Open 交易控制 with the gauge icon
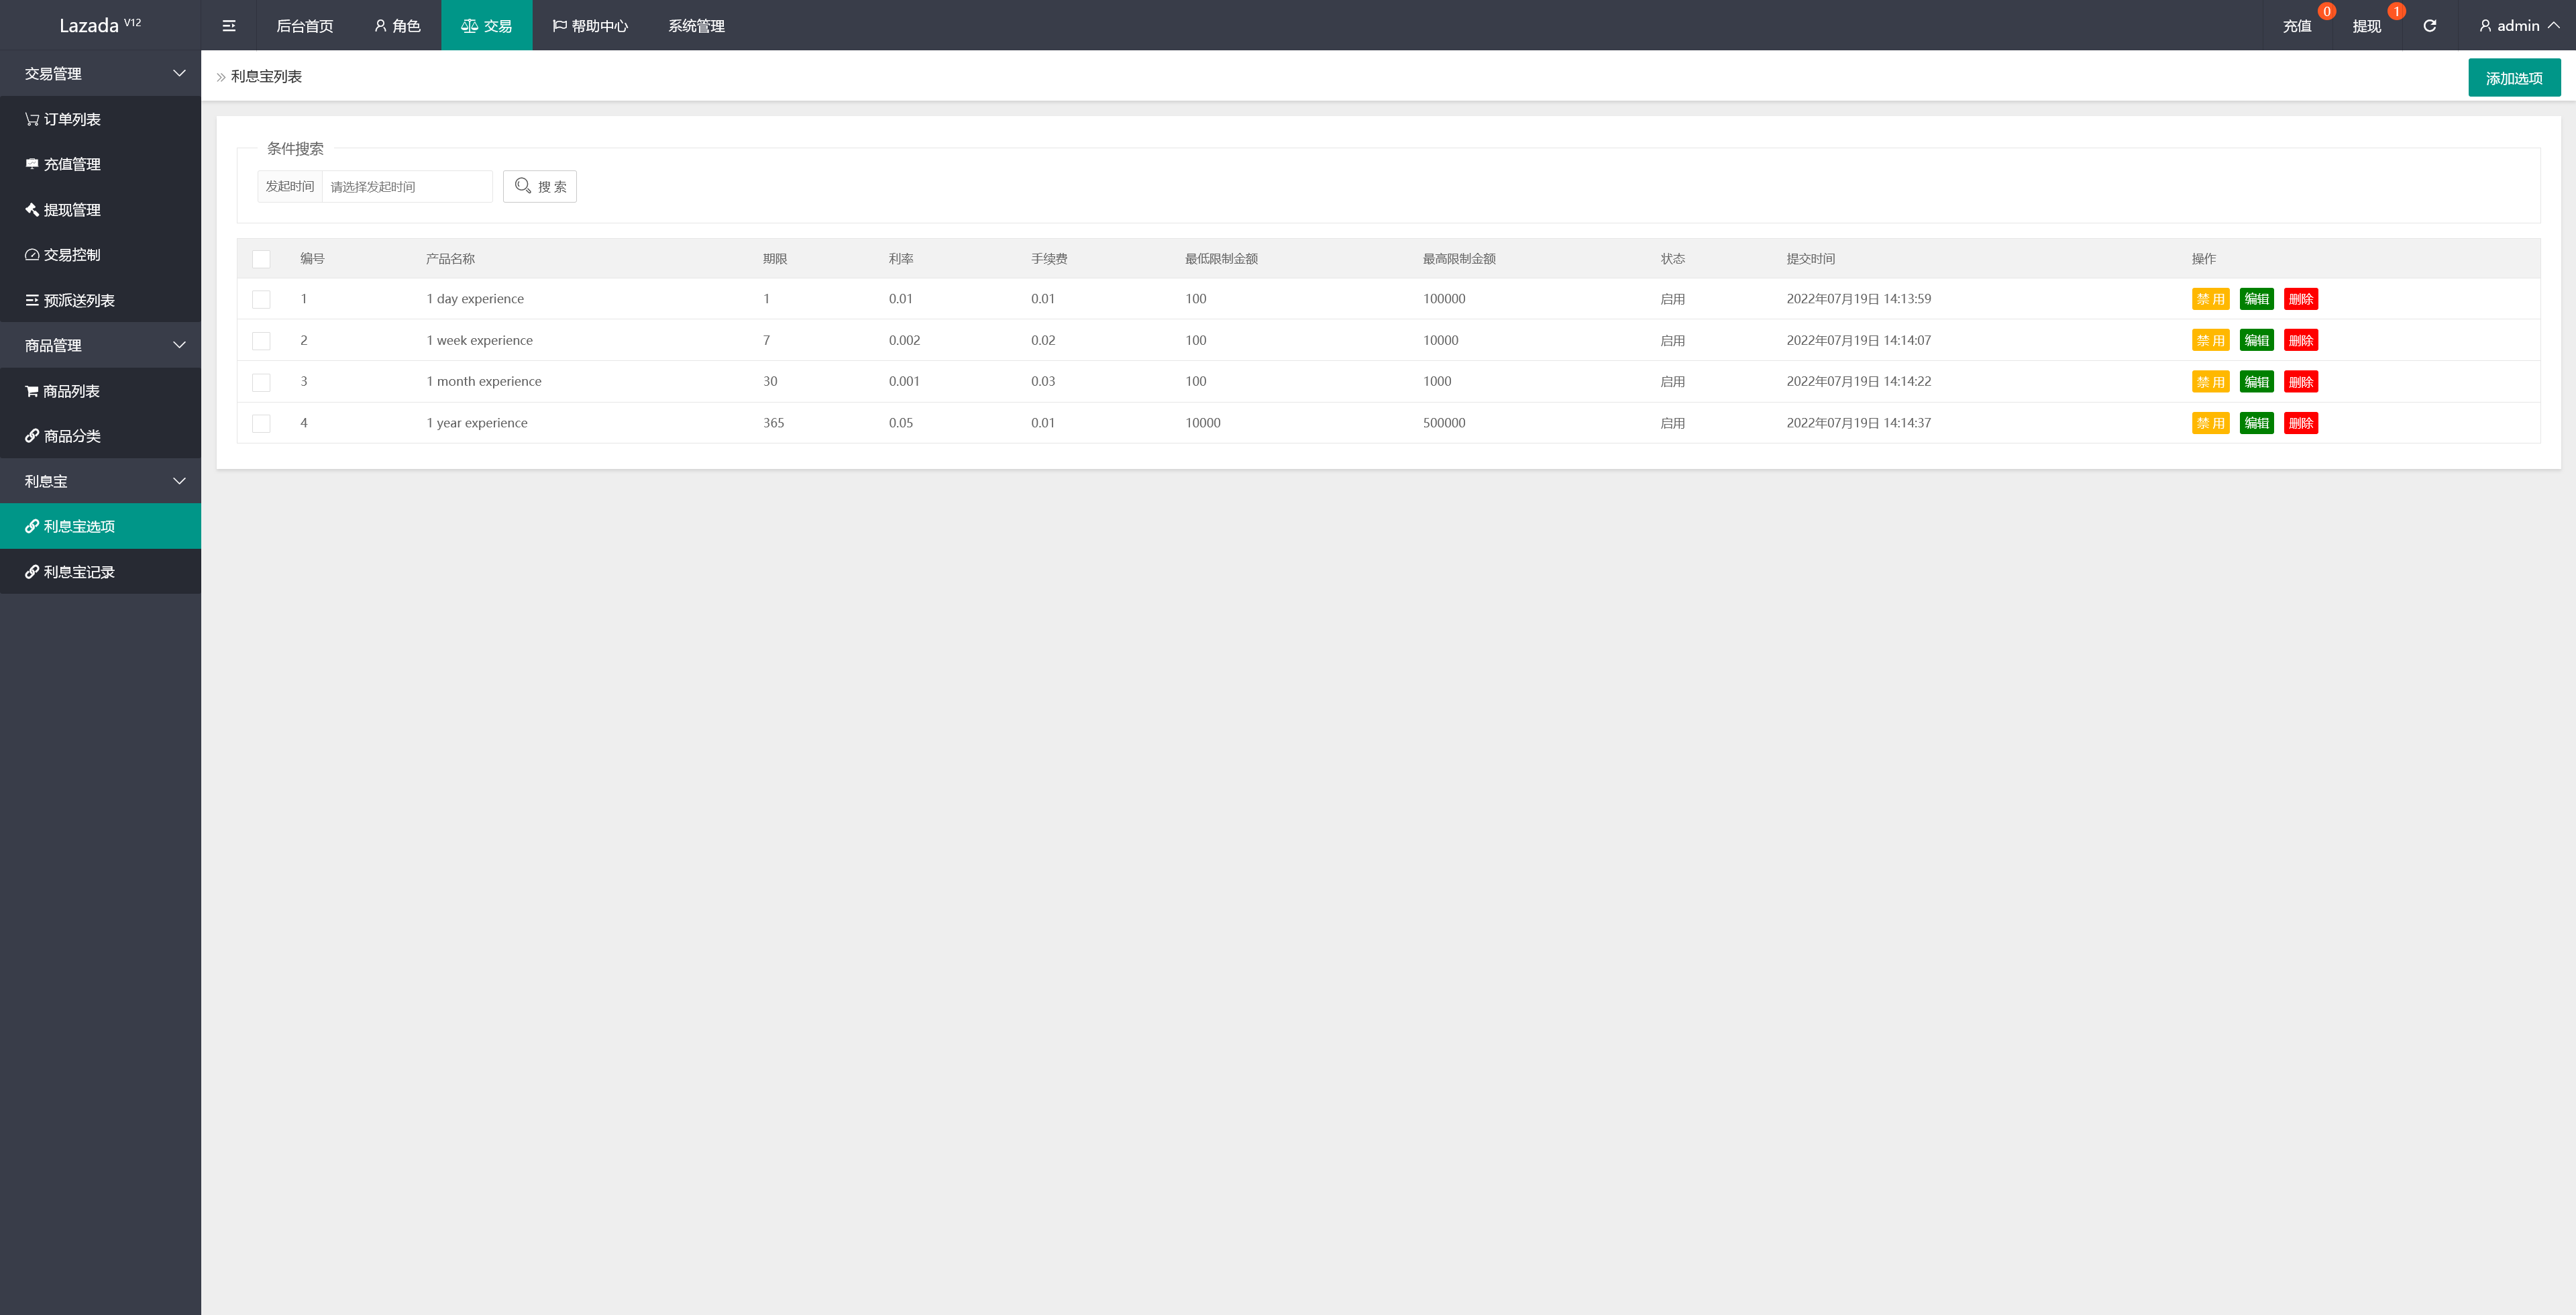Image resolution: width=2576 pixels, height=1315 pixels. 63,255
